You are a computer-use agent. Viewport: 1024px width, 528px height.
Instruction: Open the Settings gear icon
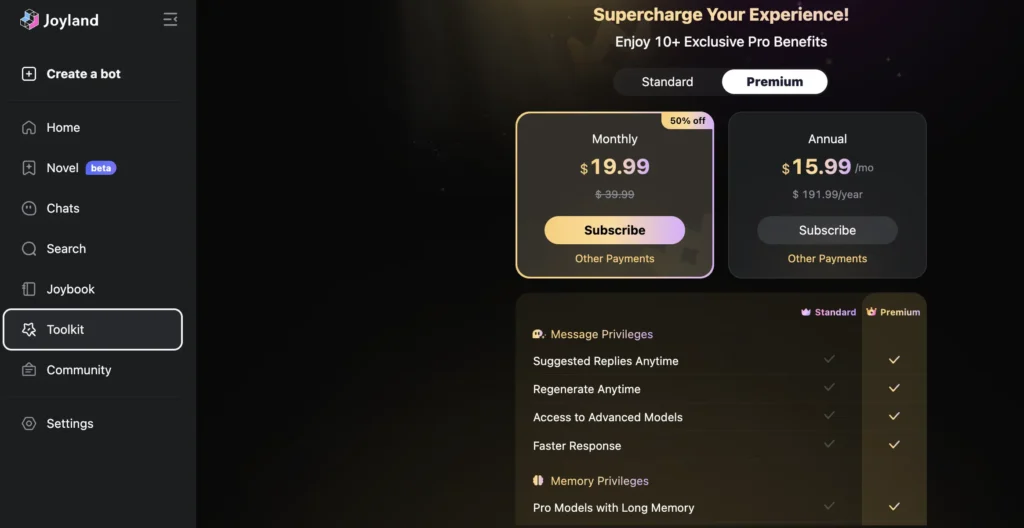pos(29,424)
